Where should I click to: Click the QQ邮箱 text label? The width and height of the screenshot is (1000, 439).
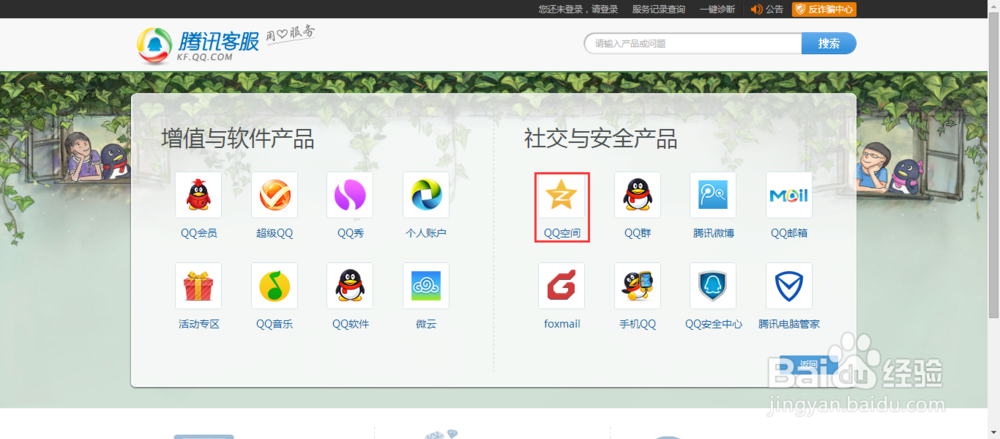tap(789, 234)
